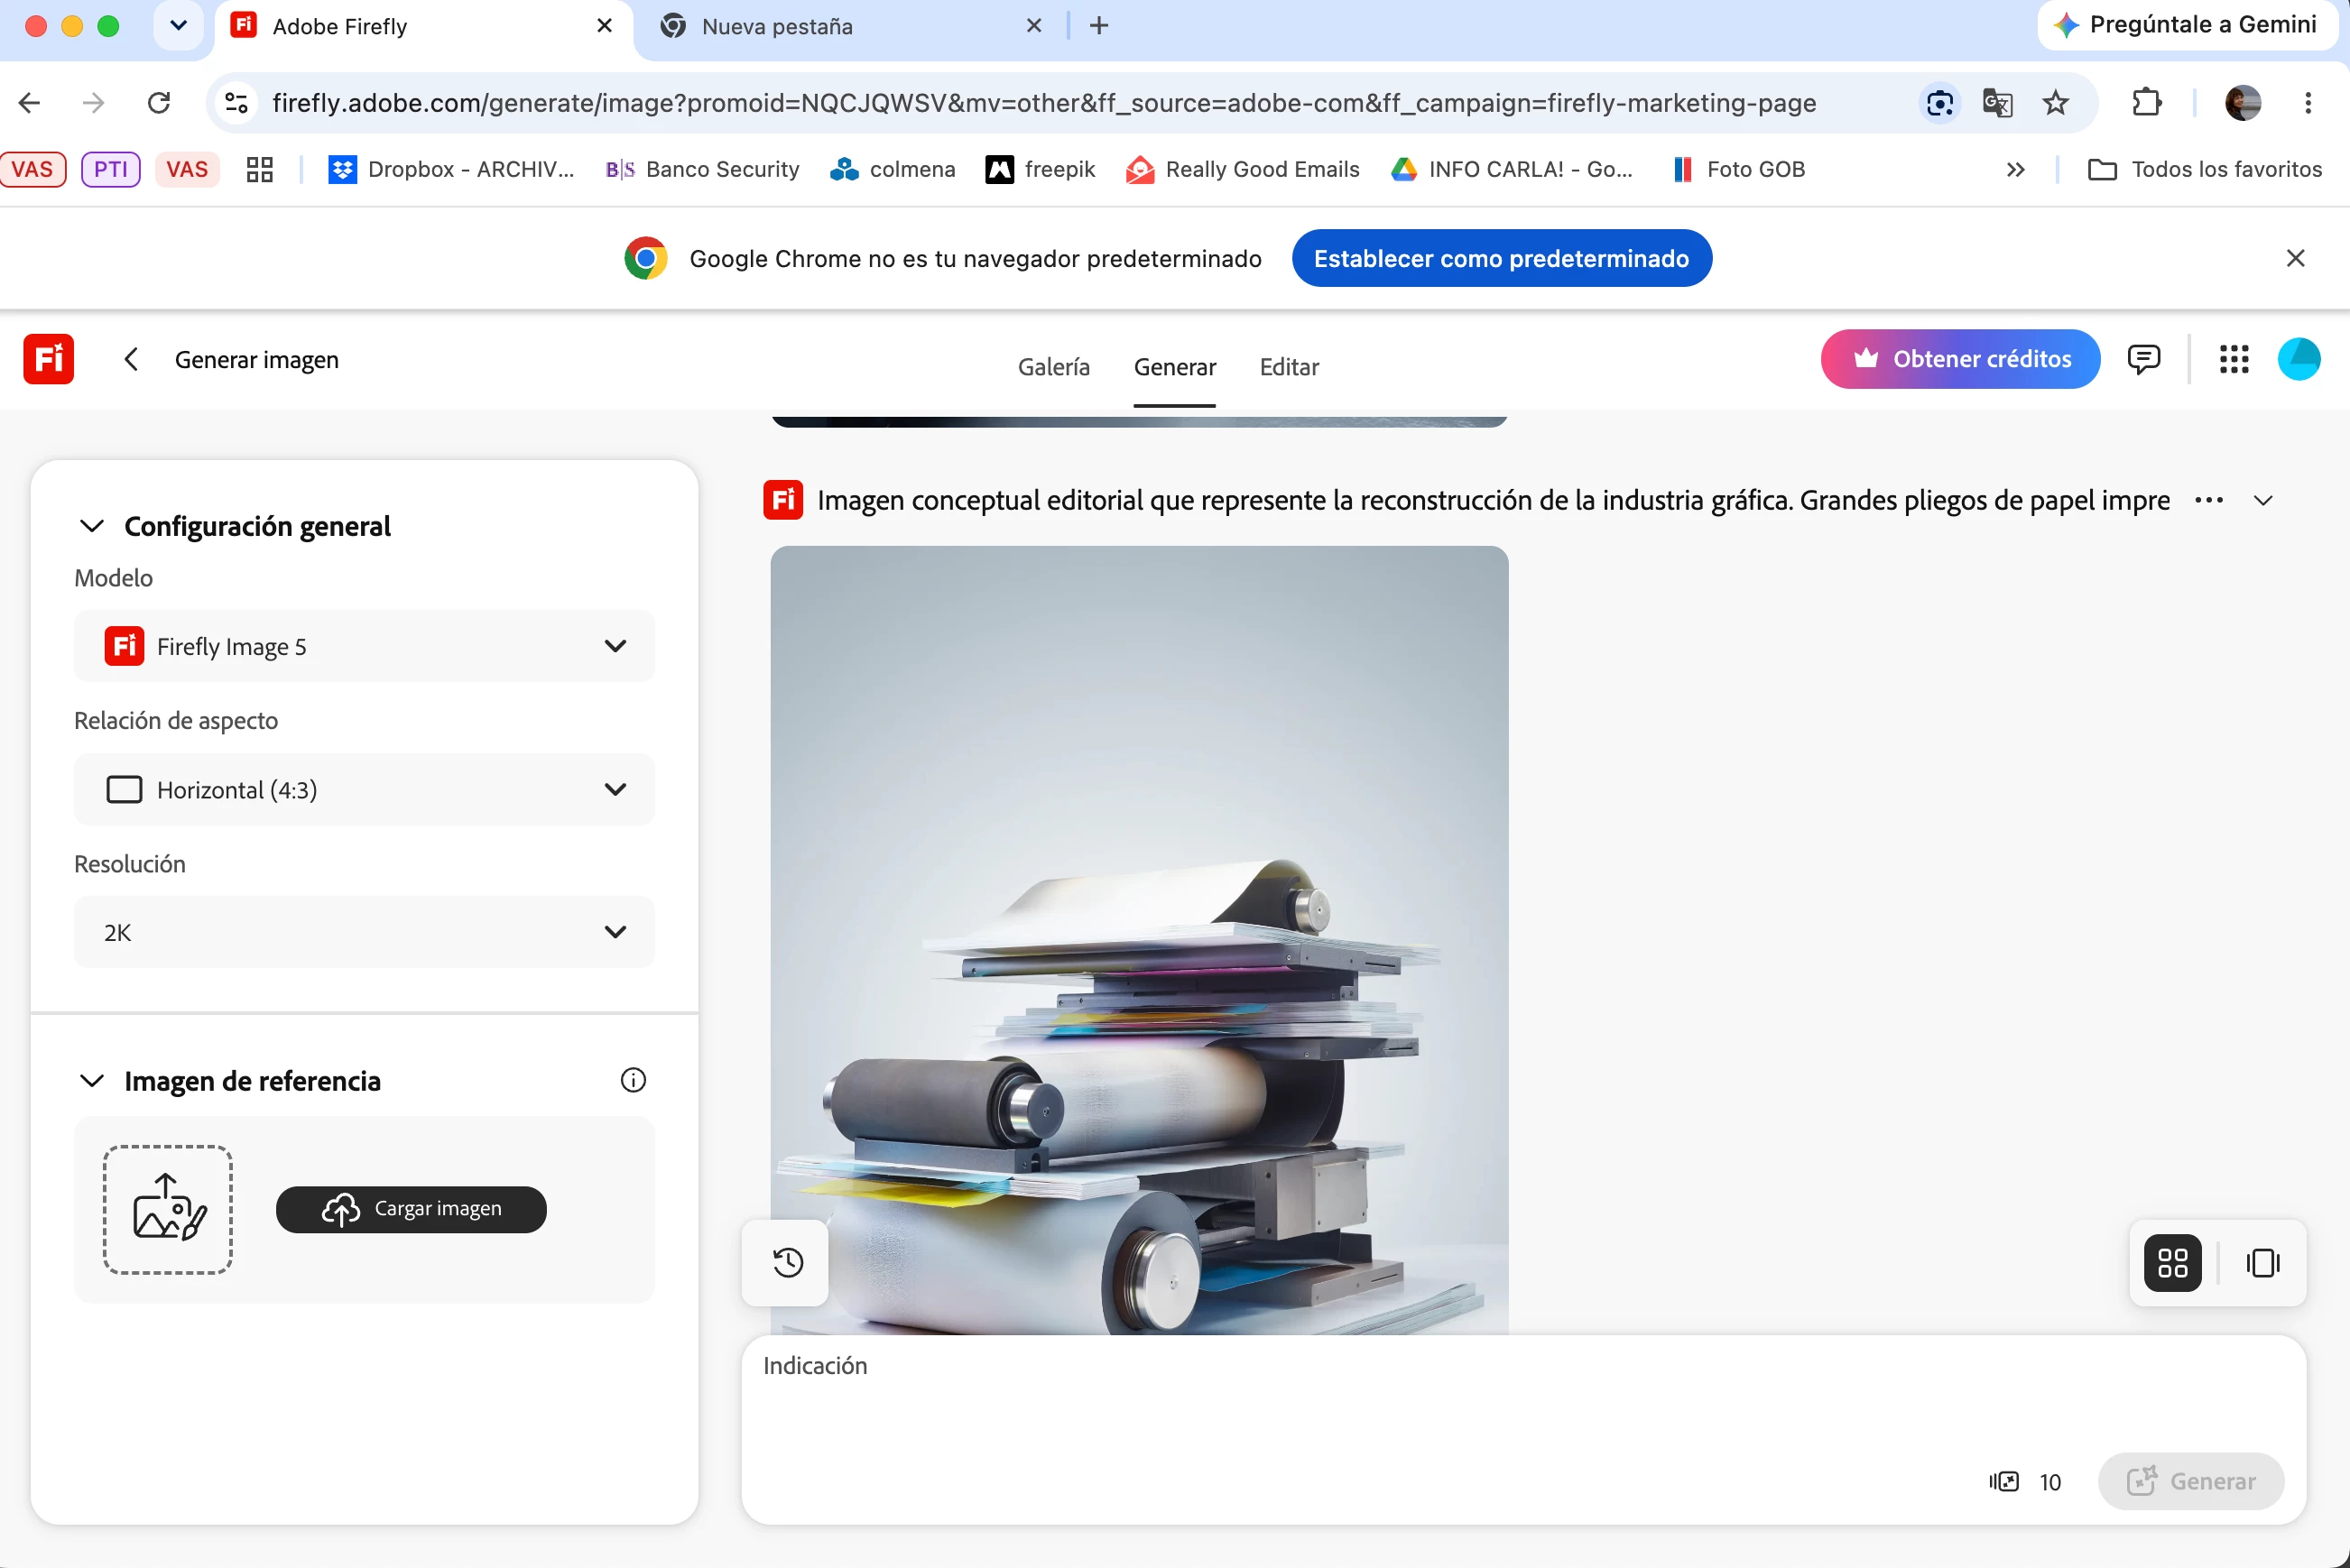This screenshot has height=1568, width=2350.
Task: Switch to the Galería tab
Action: [1053, 367]
